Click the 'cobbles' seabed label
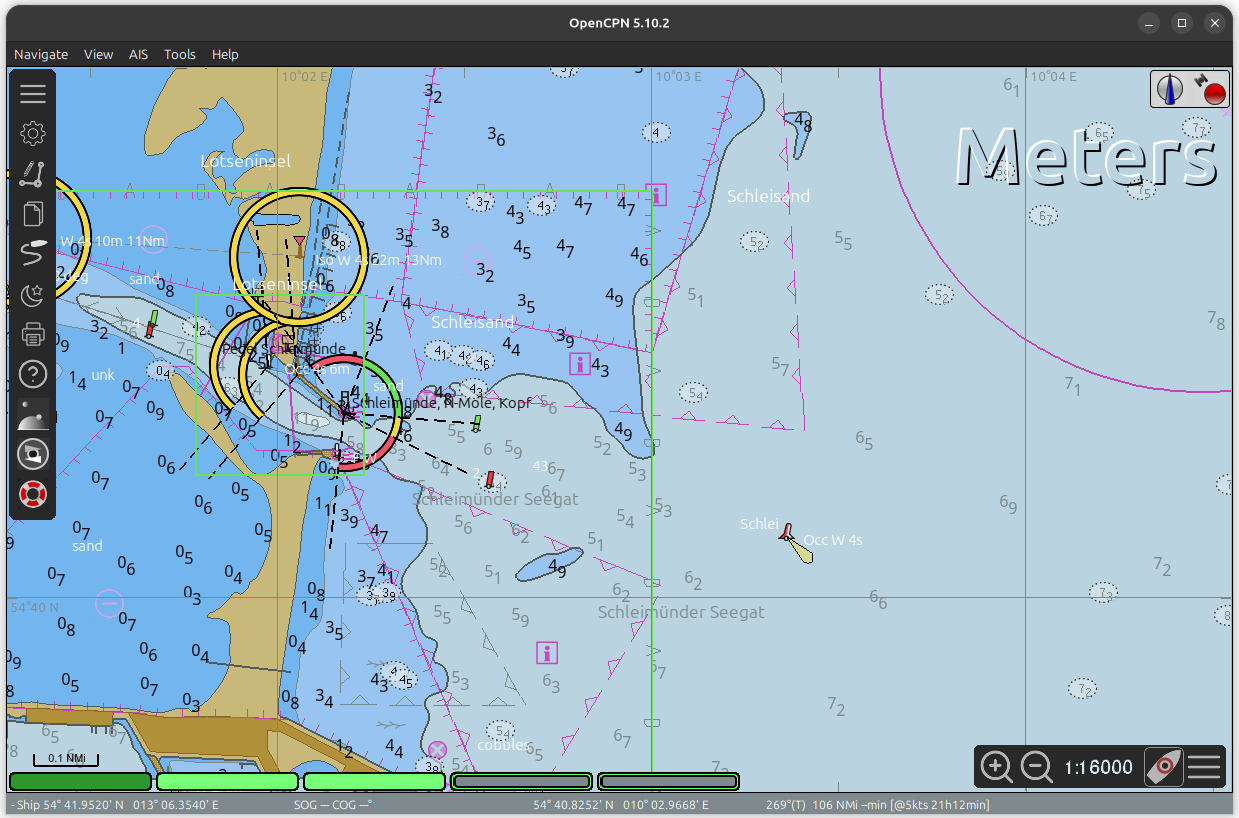 [503, 745]
